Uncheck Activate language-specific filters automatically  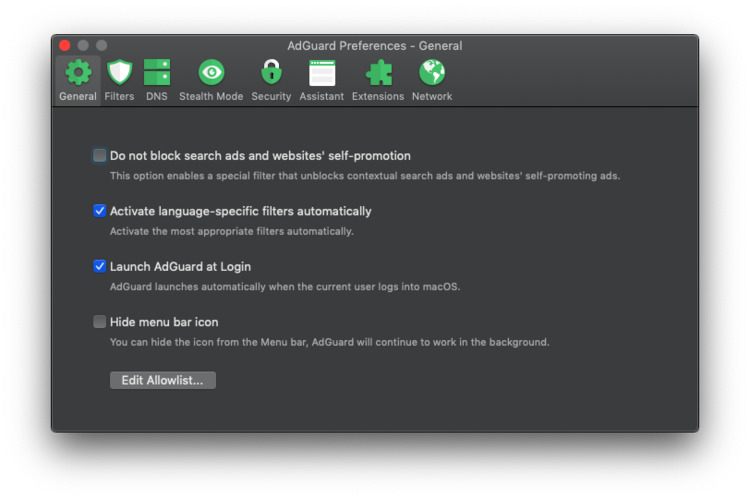(x=99, y=211)
